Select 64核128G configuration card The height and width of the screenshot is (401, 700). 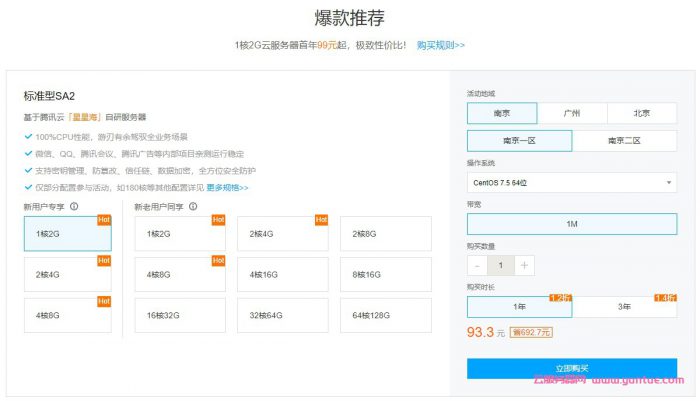pyautogui.click(x=386, y=315)
